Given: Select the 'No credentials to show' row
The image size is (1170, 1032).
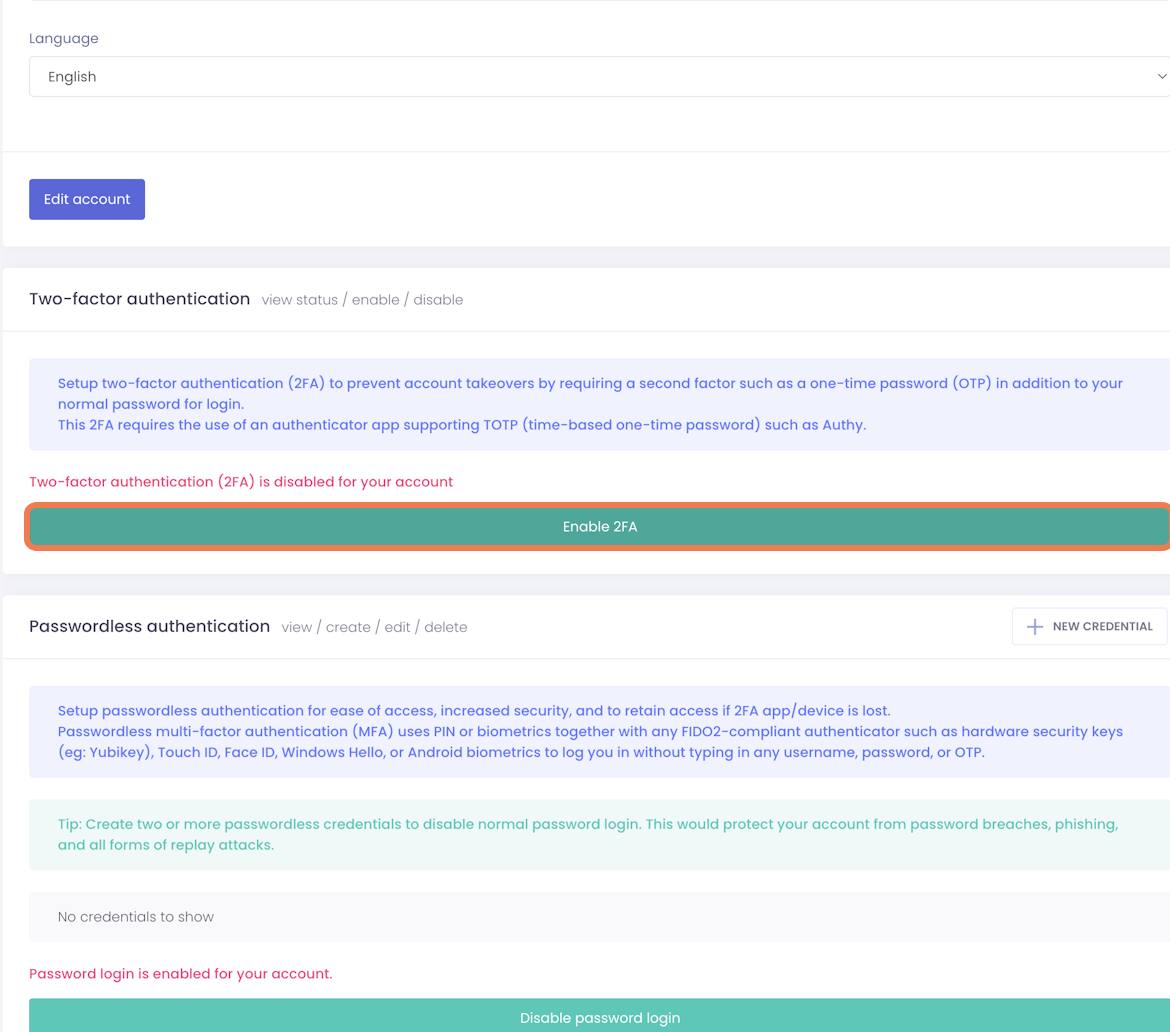Looking at the screenshot, I should (x=598, y=917).
